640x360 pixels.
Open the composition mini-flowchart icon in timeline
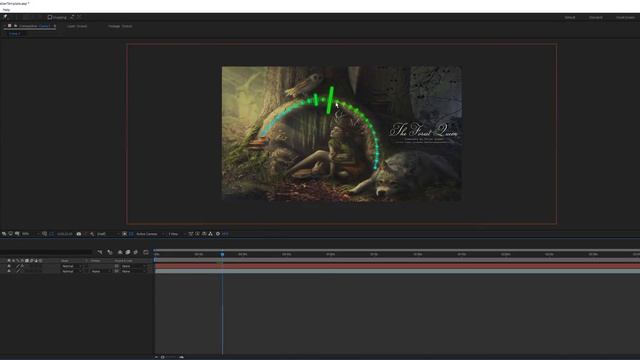100,252
